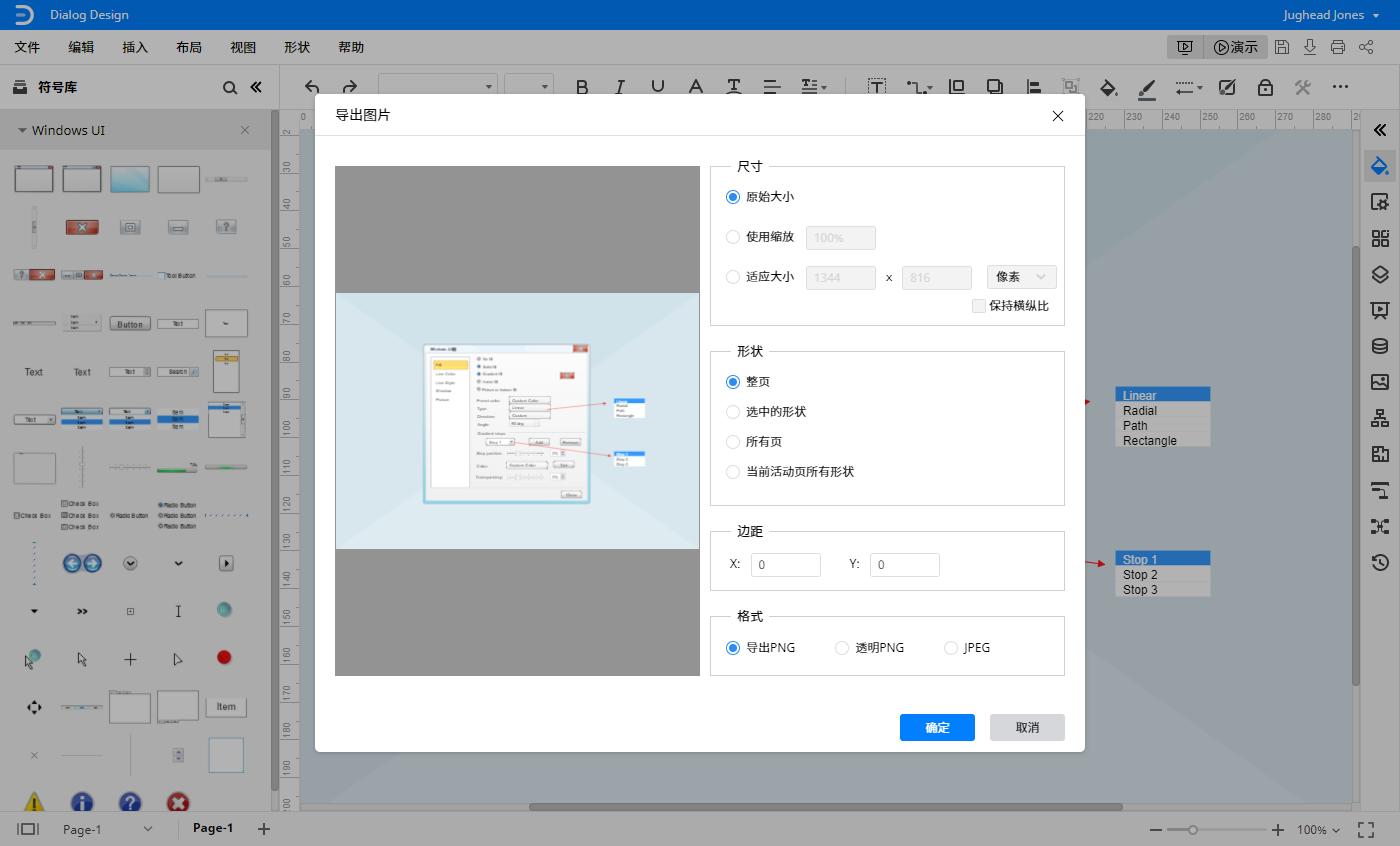
Task: Open the 帮助 menu
Action: pyautogui.click(x=350, y=46)
